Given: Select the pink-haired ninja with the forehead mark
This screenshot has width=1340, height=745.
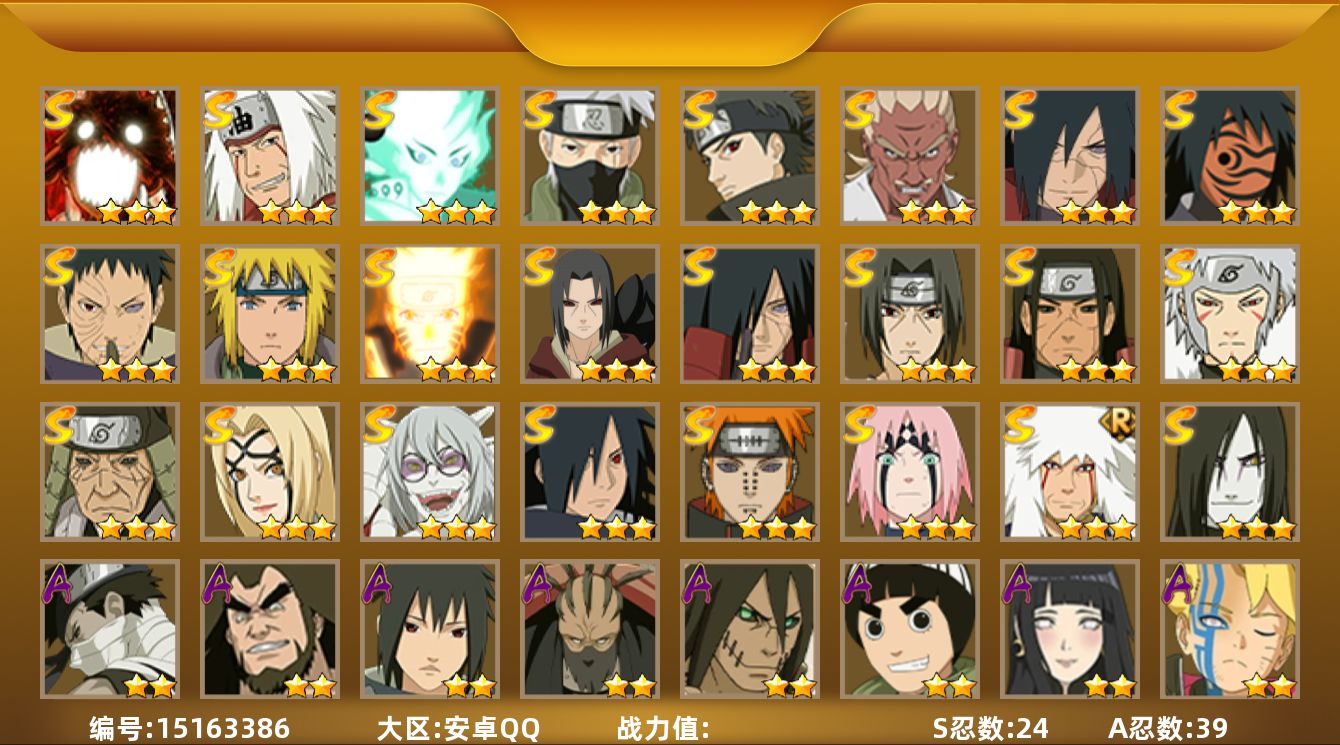Looking at the screenshot, I should [910, 472].
